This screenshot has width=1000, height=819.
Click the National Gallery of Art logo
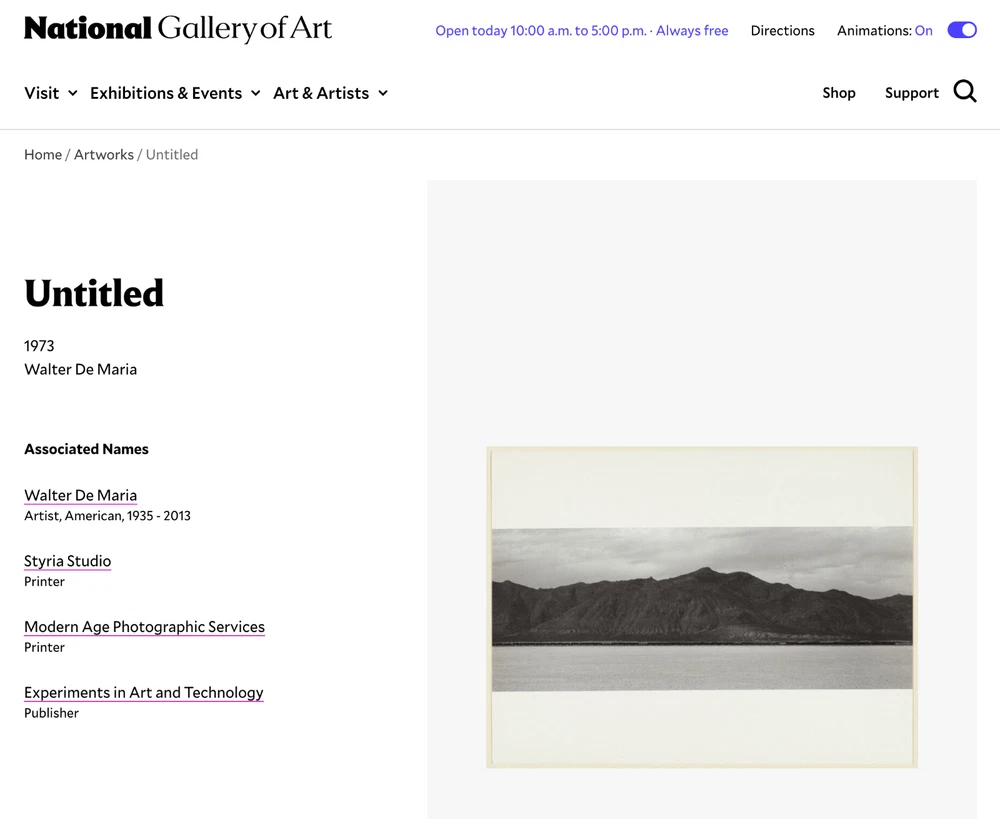tap(178, 29)
